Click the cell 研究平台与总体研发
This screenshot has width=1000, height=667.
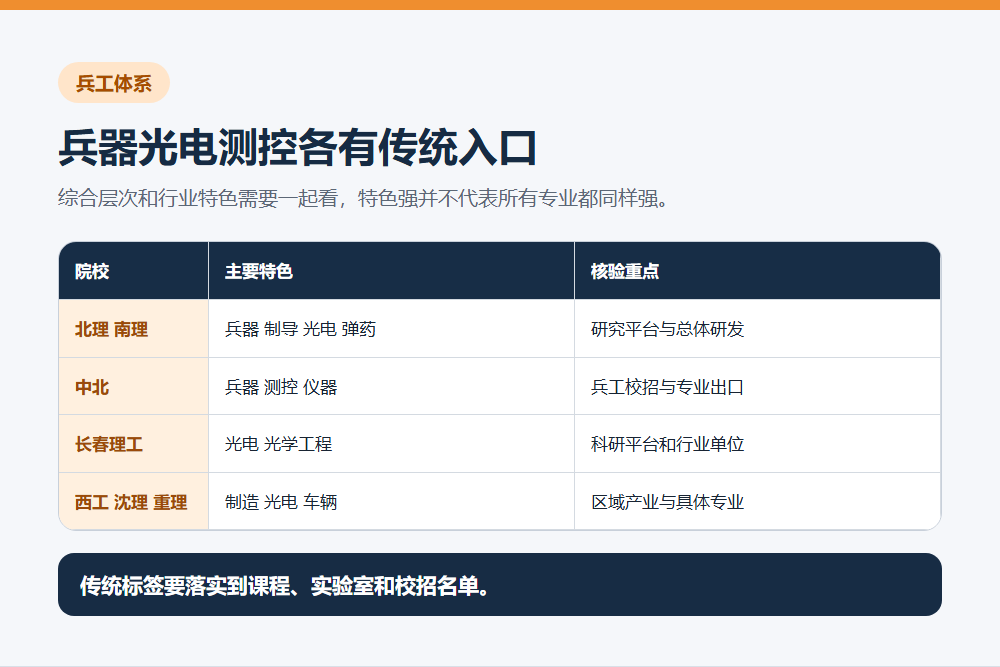tap(758, 329)
